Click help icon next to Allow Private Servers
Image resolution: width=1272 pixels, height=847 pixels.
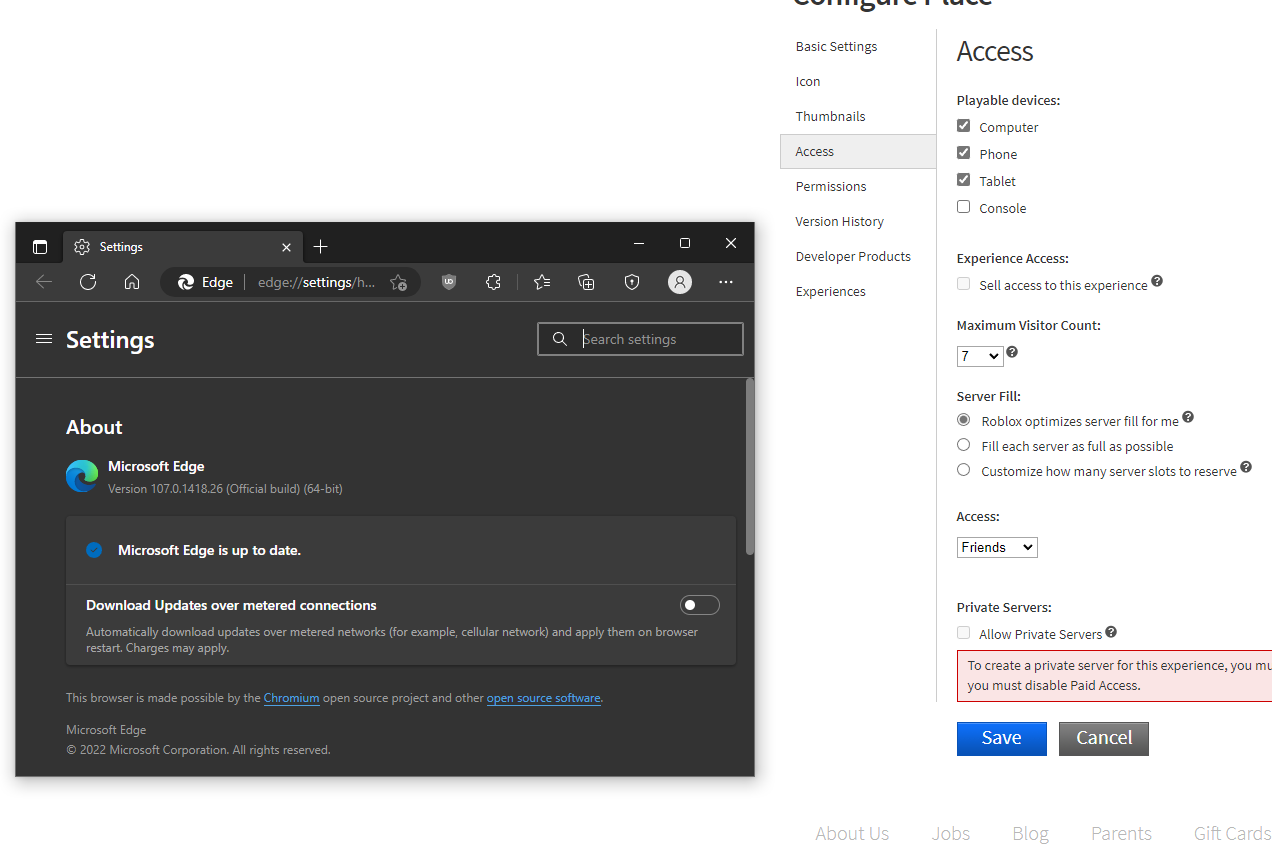(x=1111, y=632)
